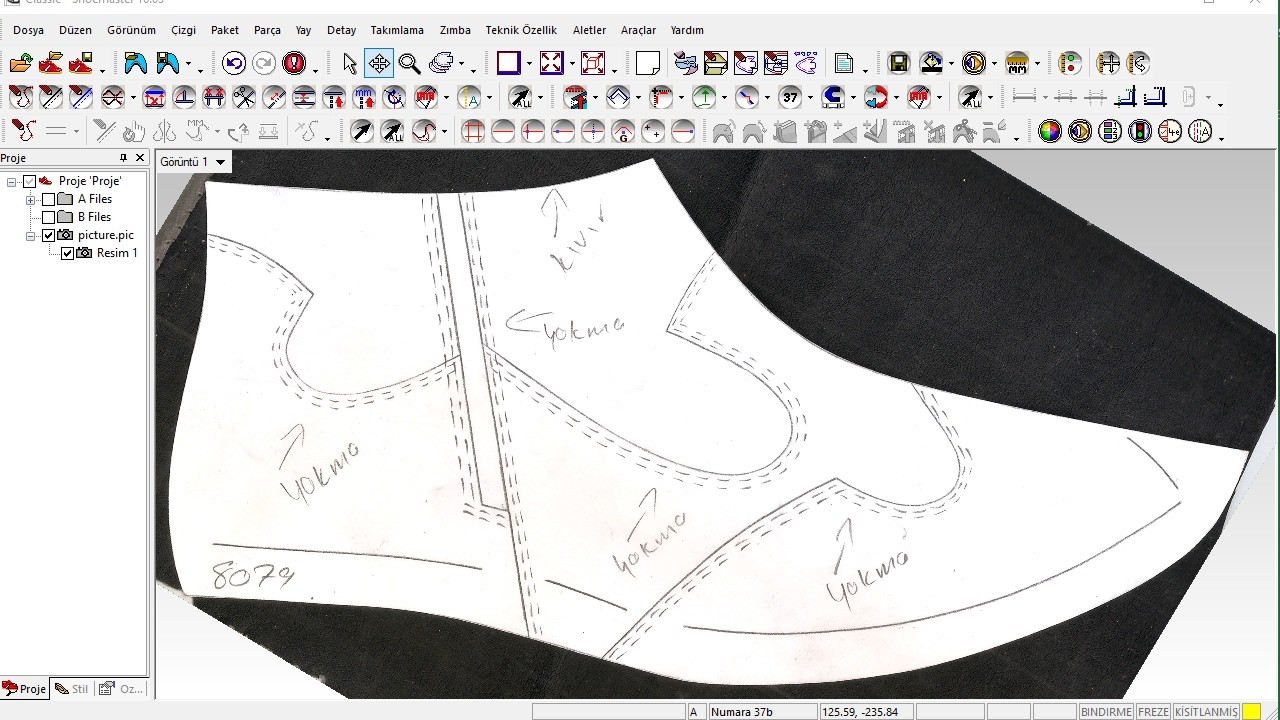Close the Proje side panel
This screenshot has width=1280, height=720.
click(x=140, y=158)
